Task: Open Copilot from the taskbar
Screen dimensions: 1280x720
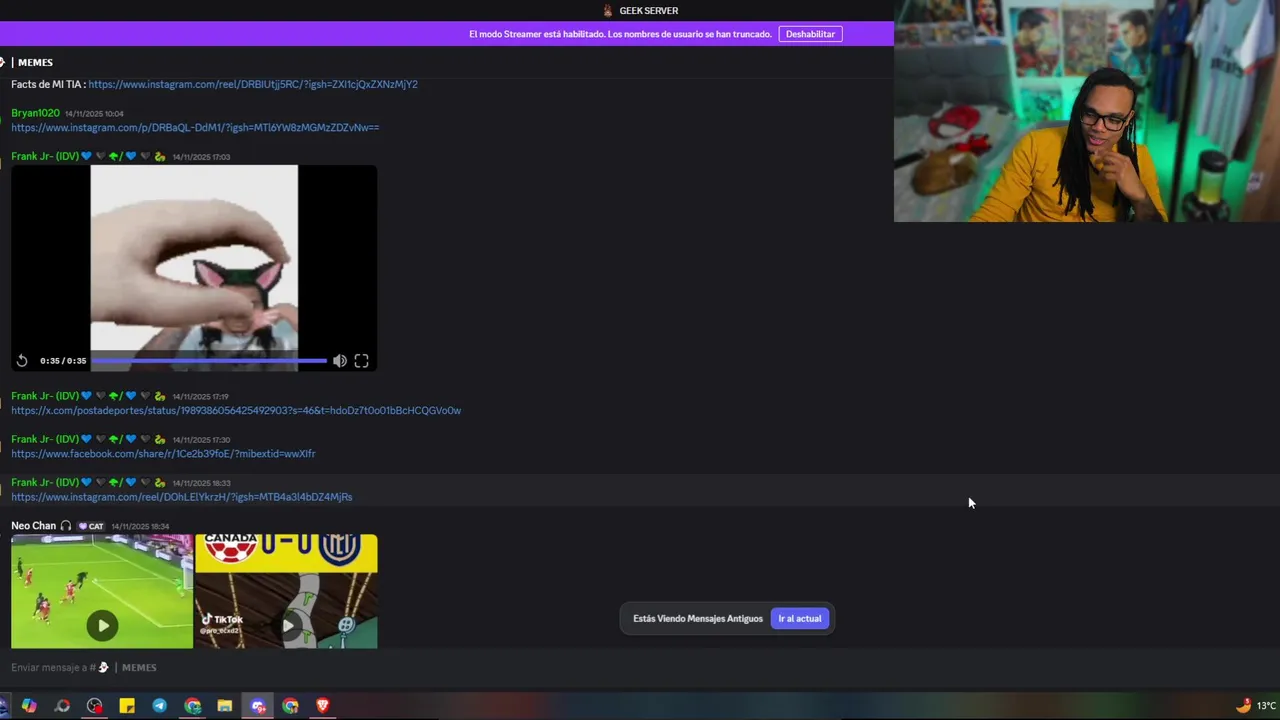Action: click(29, 706)
